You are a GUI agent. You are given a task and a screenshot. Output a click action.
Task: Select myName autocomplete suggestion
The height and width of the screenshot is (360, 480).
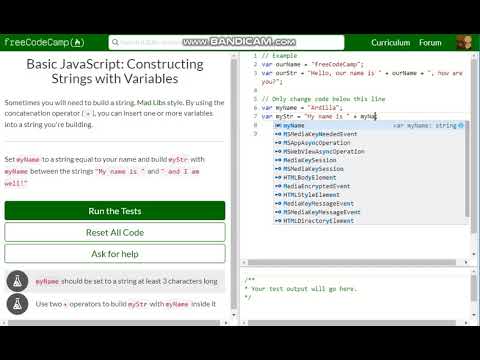369,125
